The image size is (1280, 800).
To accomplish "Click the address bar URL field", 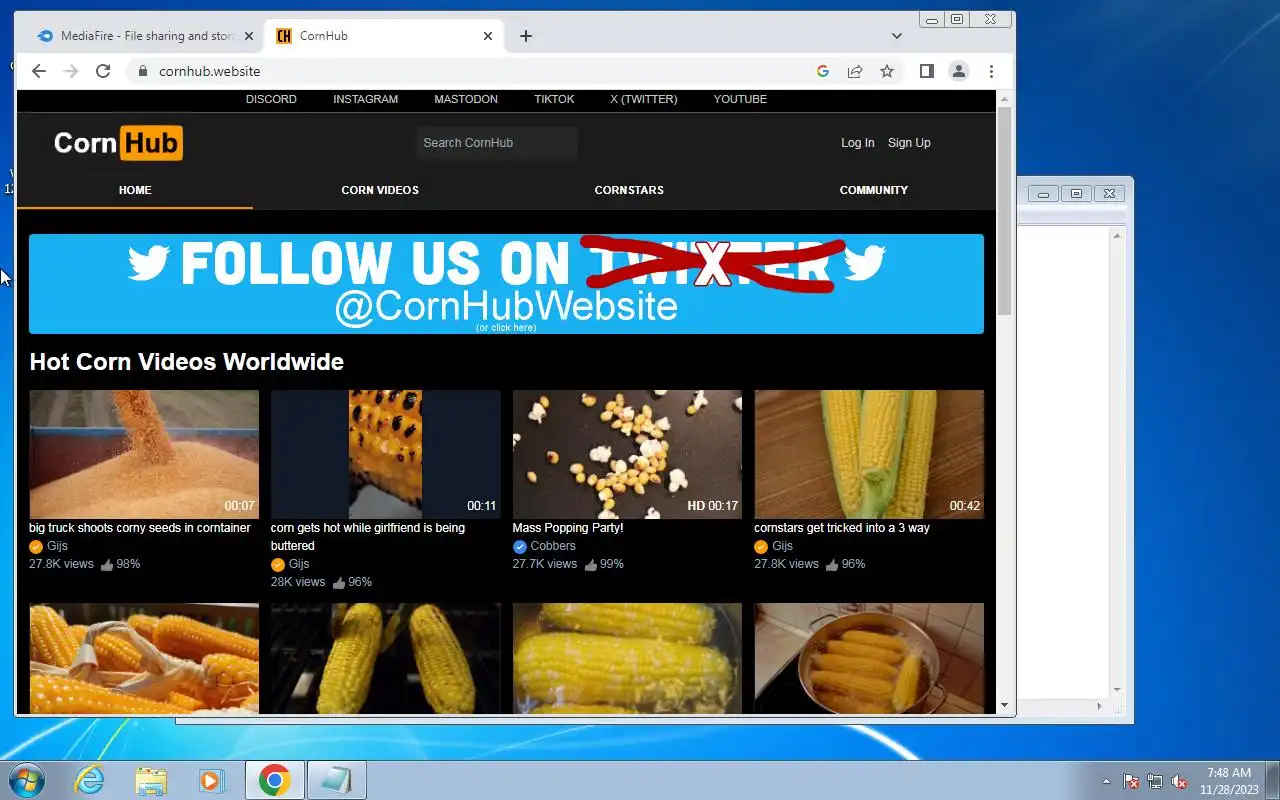I will [x=480, y=71].
